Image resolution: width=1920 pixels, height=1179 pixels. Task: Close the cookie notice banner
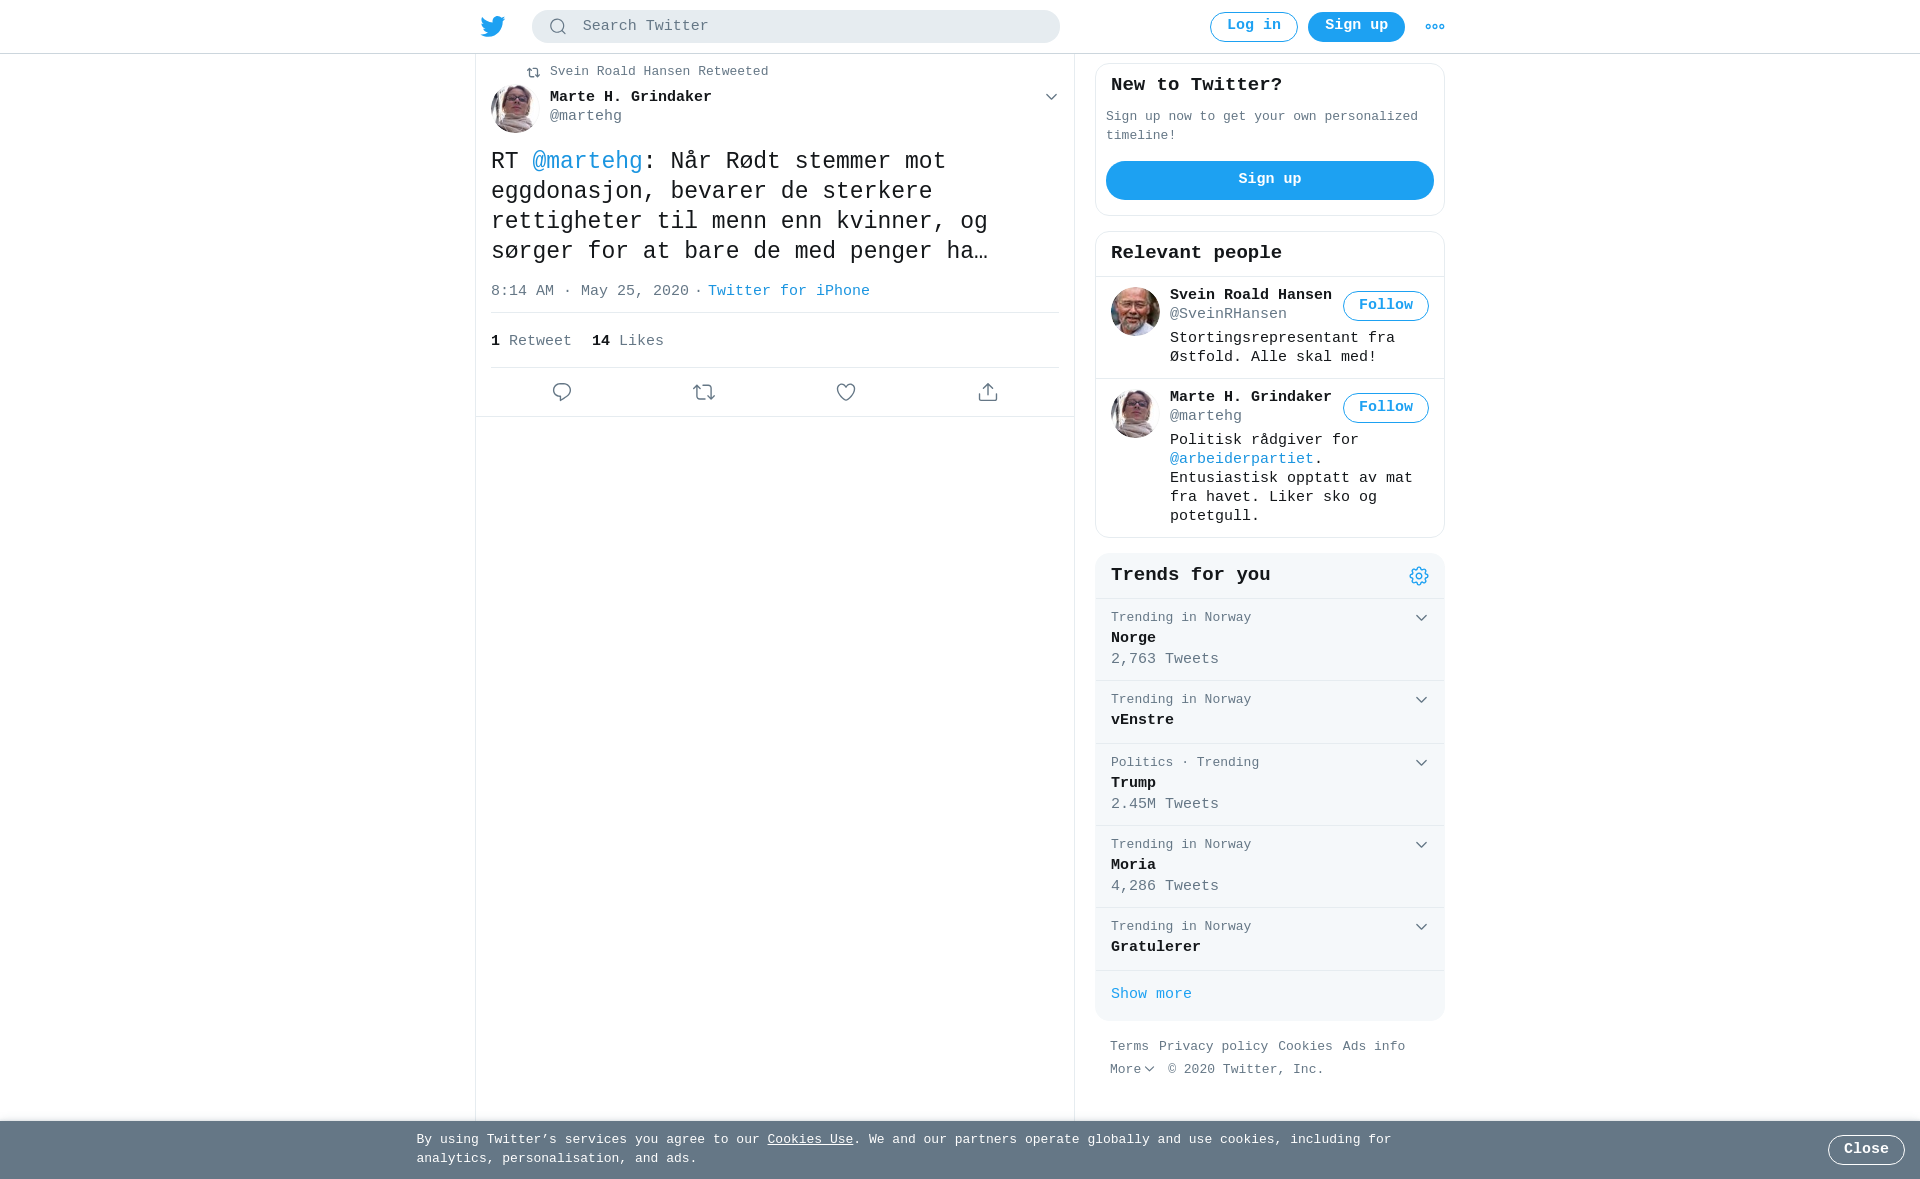coord(1866,1150)
